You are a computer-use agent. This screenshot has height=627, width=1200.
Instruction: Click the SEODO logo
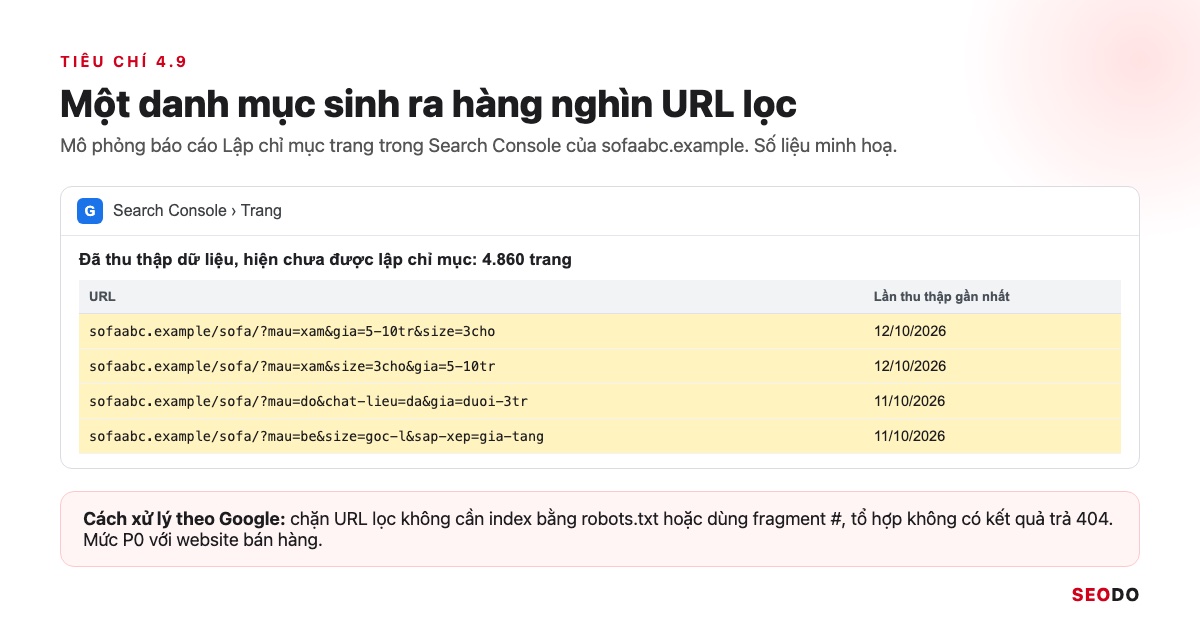(x=1106, y=594)
